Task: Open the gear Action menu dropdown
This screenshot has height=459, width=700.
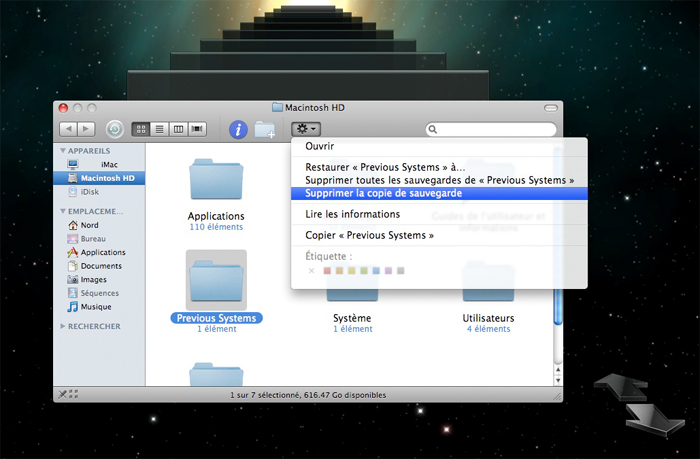Action: [x=306, y=129]
